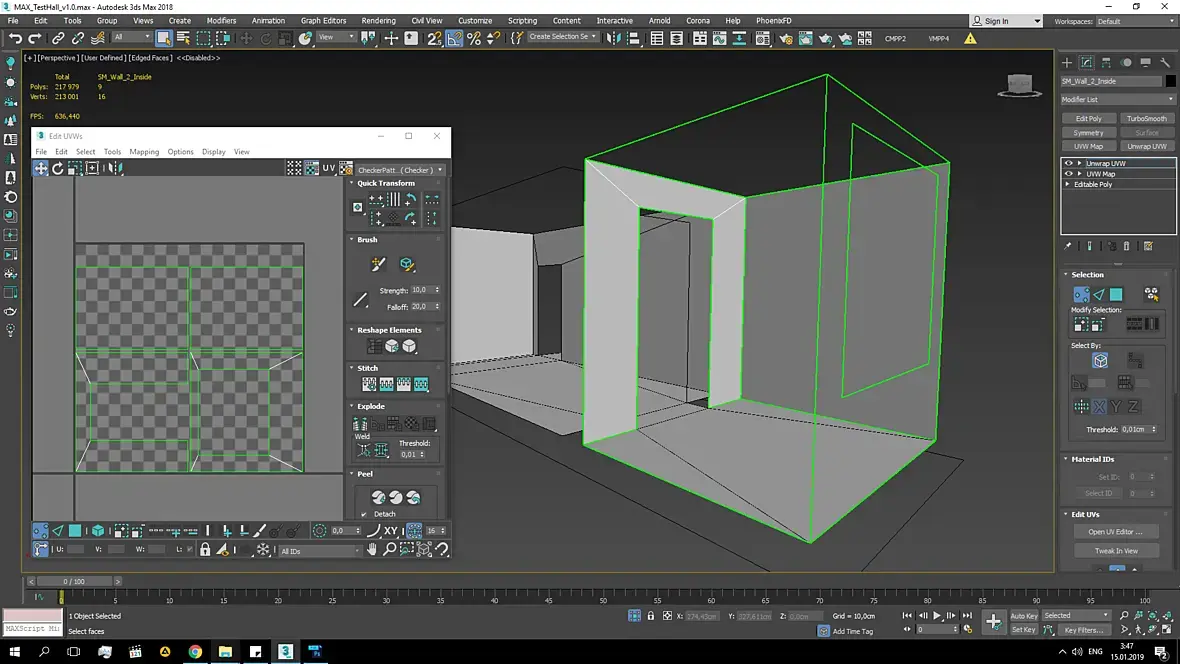
Task: Select the Move tool in Edit UVWs
Action: pos(41,168)
